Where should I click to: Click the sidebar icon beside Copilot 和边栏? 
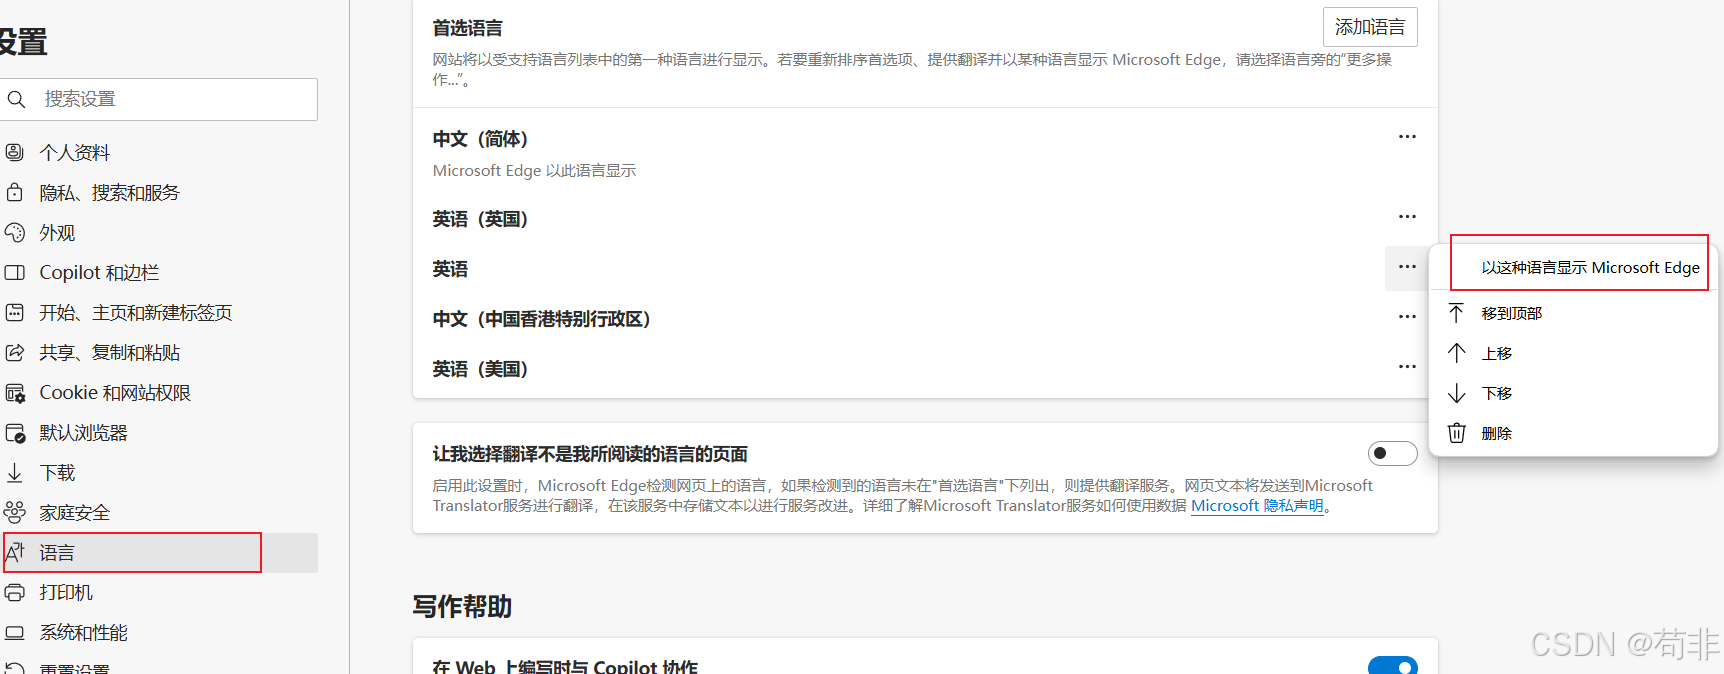point(14,272)
